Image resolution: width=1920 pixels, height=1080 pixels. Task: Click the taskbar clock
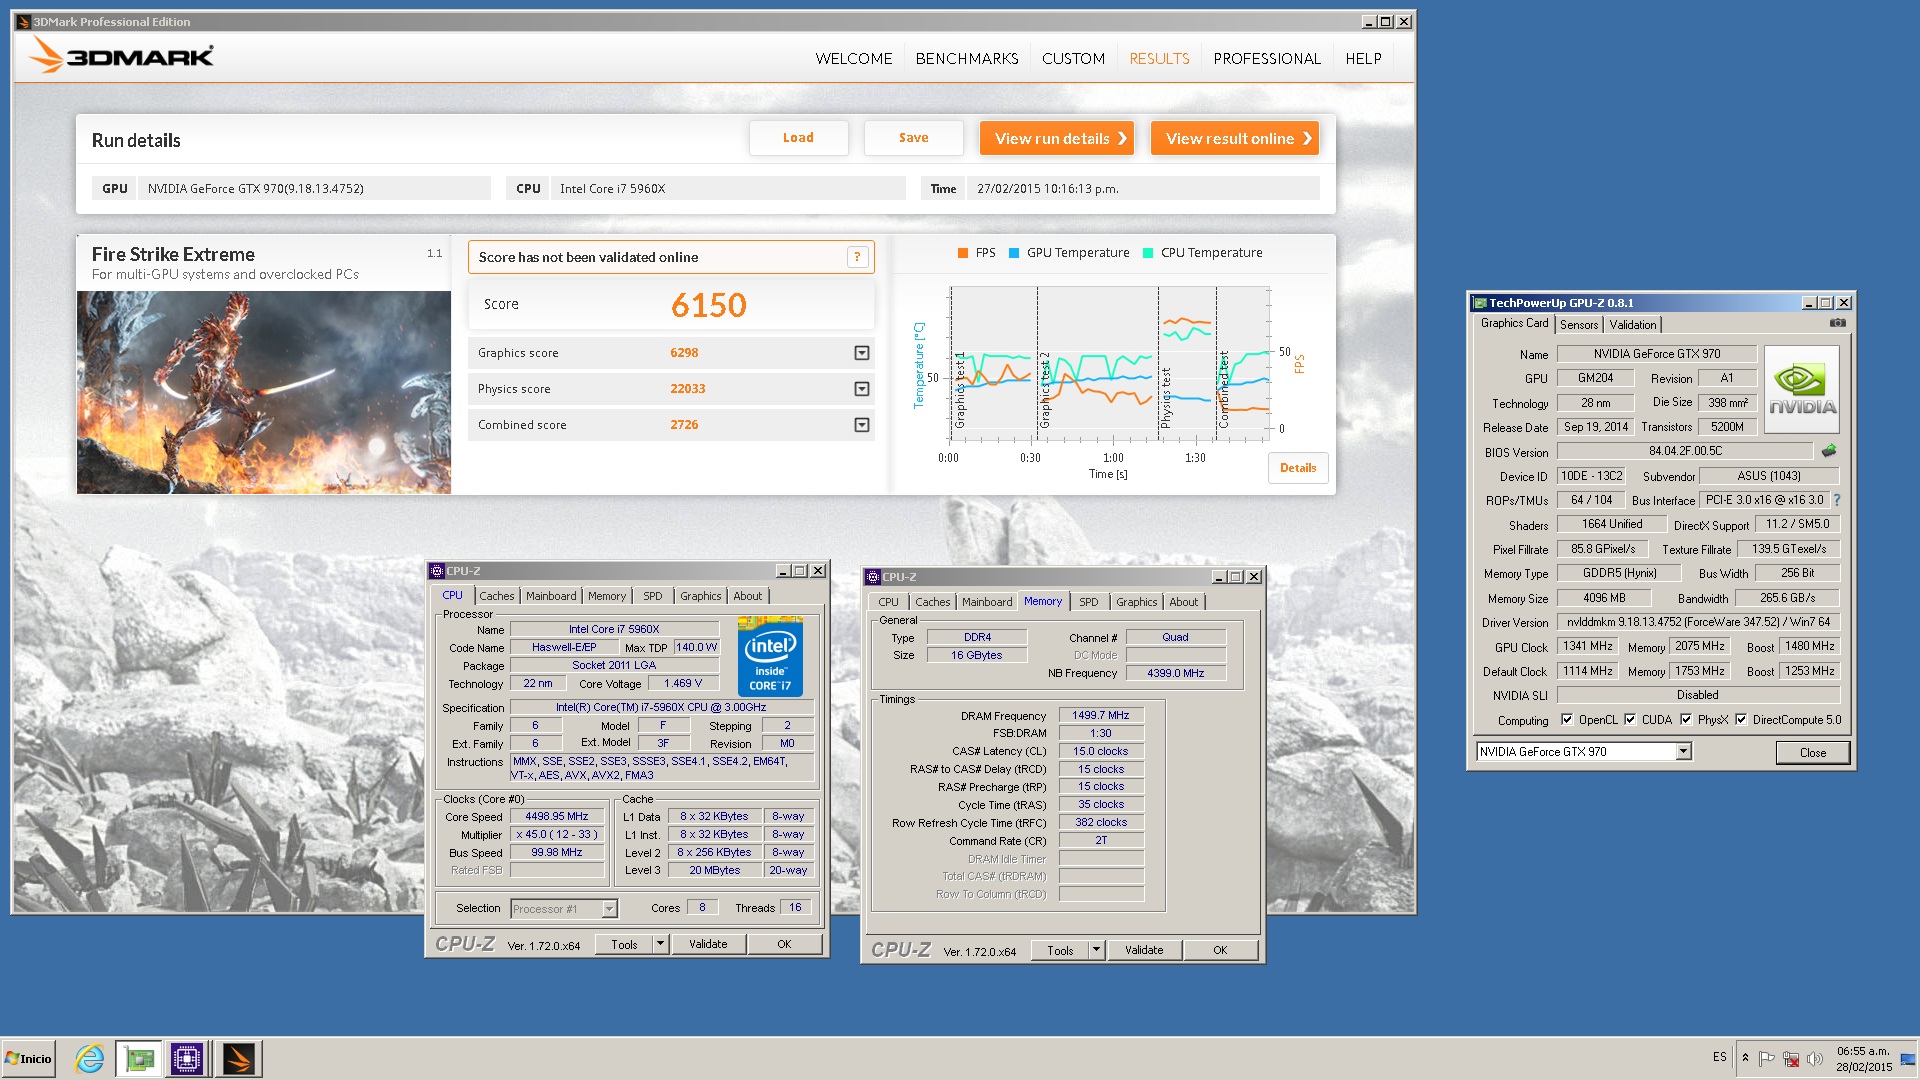1863,1059
